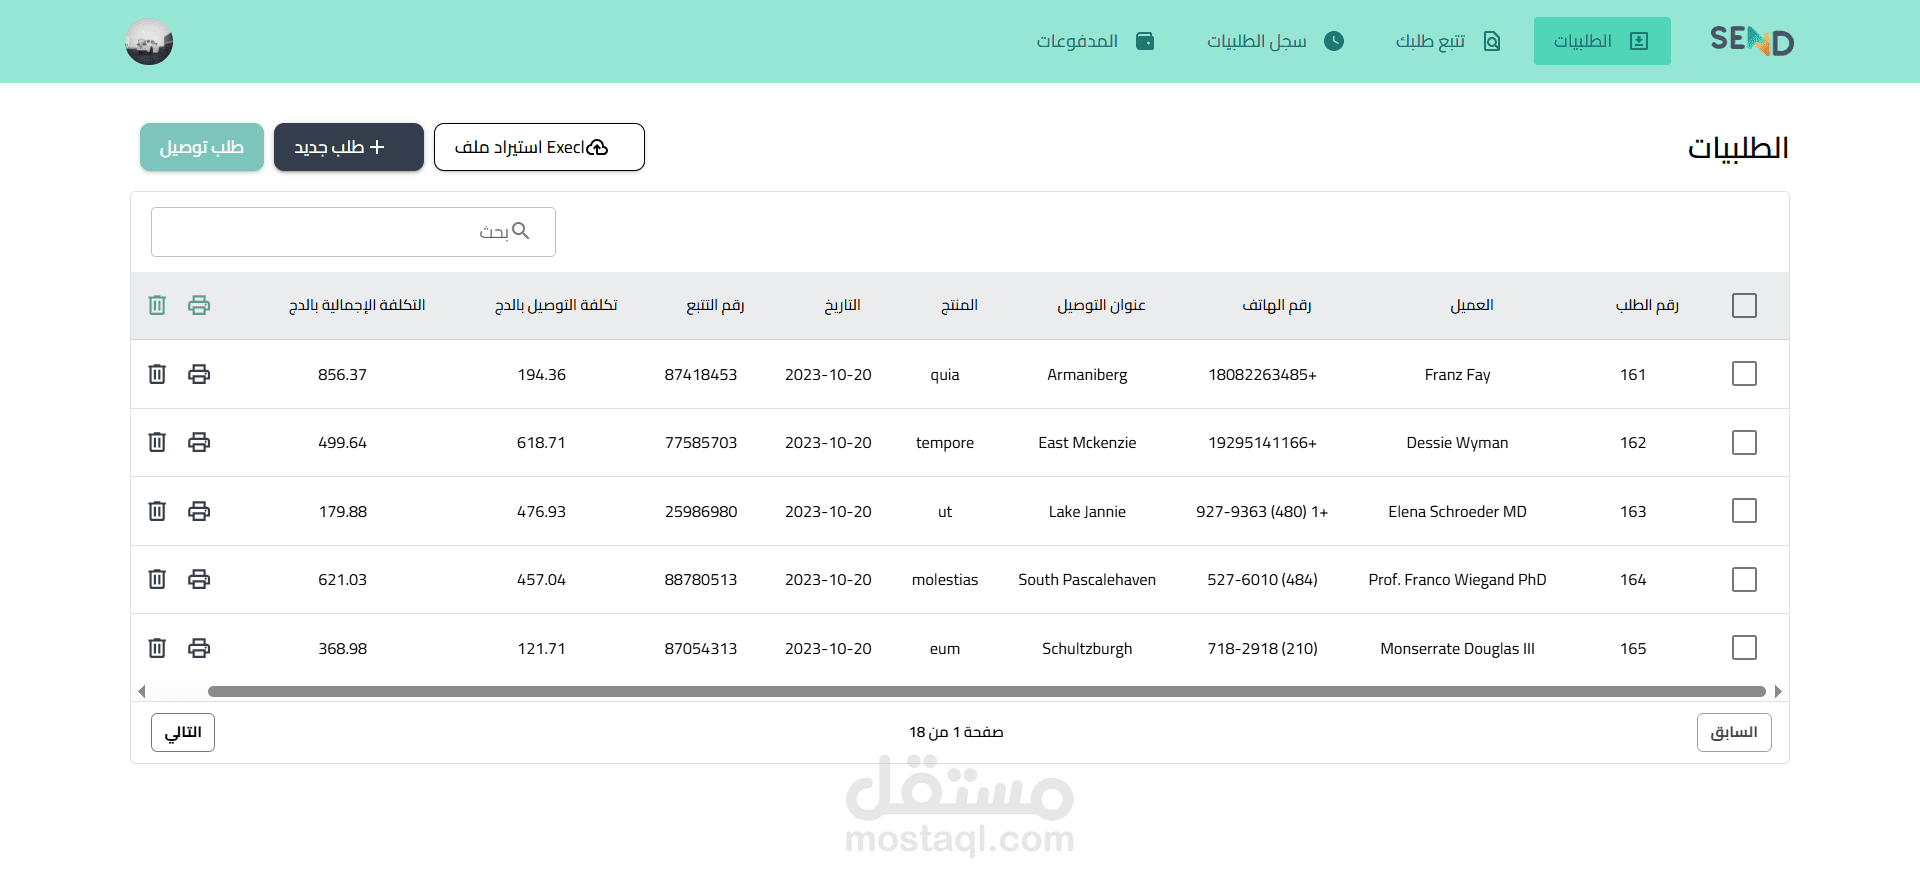Click address South Pascalehaven
1920x877 pixels.
[1087, 580]
